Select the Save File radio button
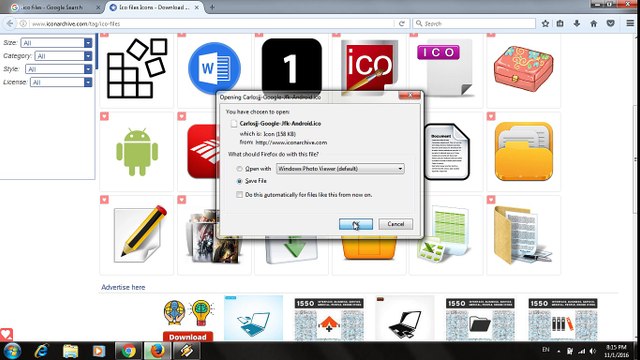Viewport: 640px width, 360px height. point(240,181)
